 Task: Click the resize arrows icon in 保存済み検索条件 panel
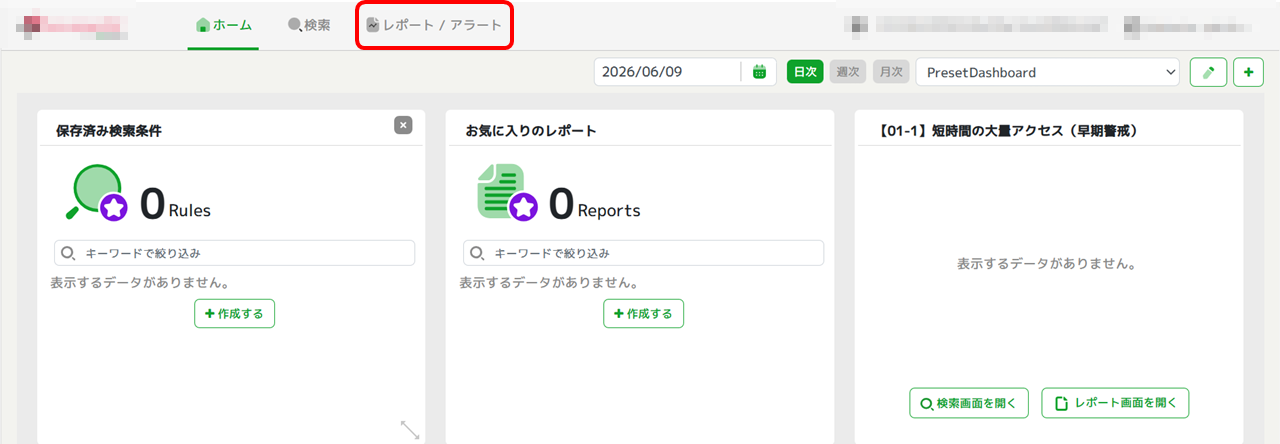410,429
